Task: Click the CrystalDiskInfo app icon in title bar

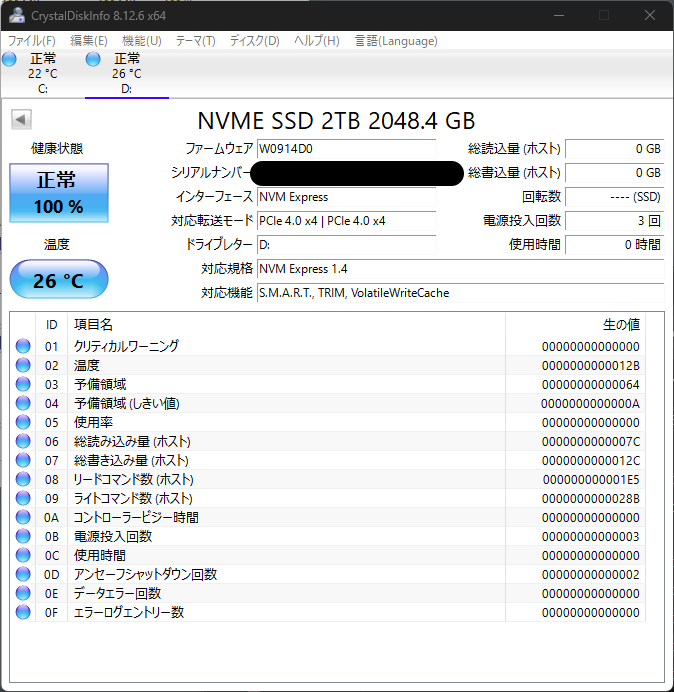Action: click(17, 15)
